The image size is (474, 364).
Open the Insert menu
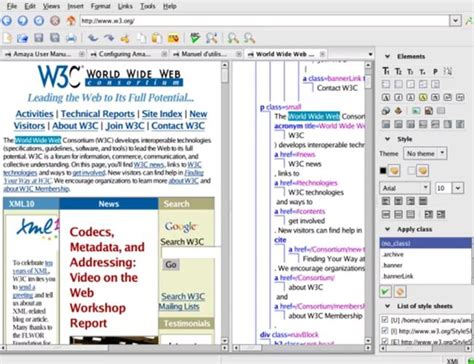click(75, 6)
